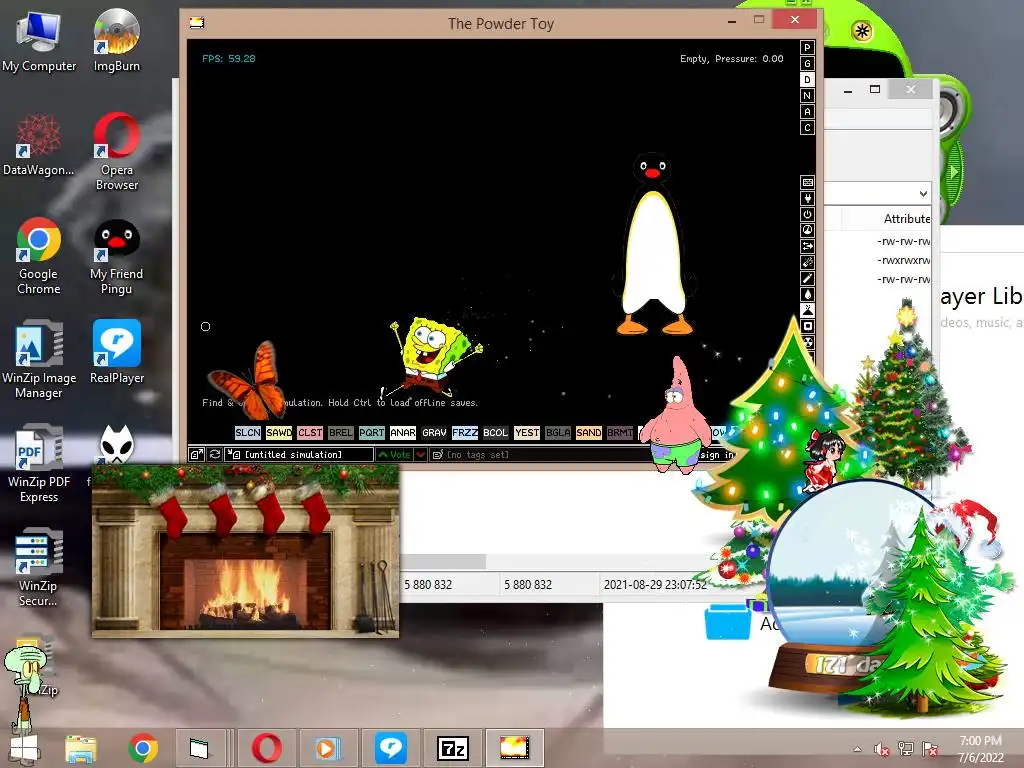Choose the SLCN element
Image resolution: width=1024 pixels, height=768 pixels.
[x=248, y=432]
